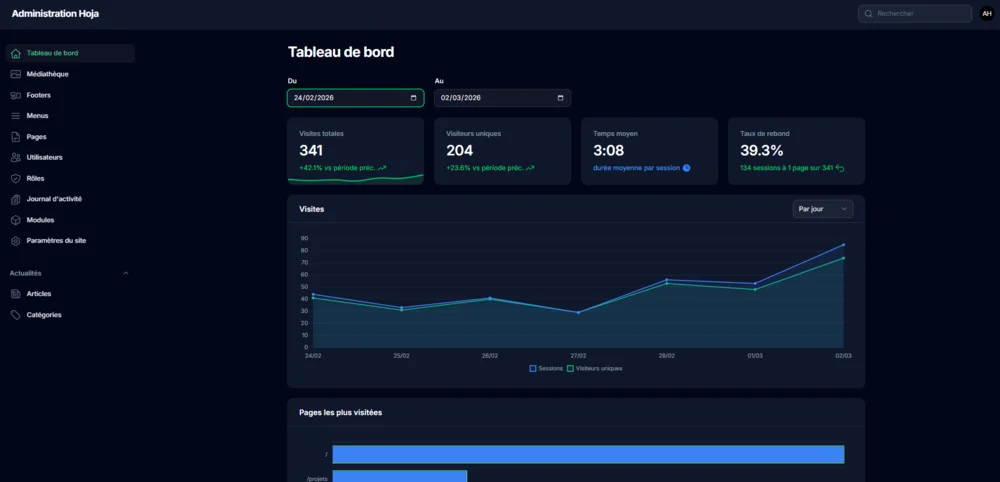1000x482 pixels.
Task: Click the Administration Hoja title link
Action: [x=55, y=14]
